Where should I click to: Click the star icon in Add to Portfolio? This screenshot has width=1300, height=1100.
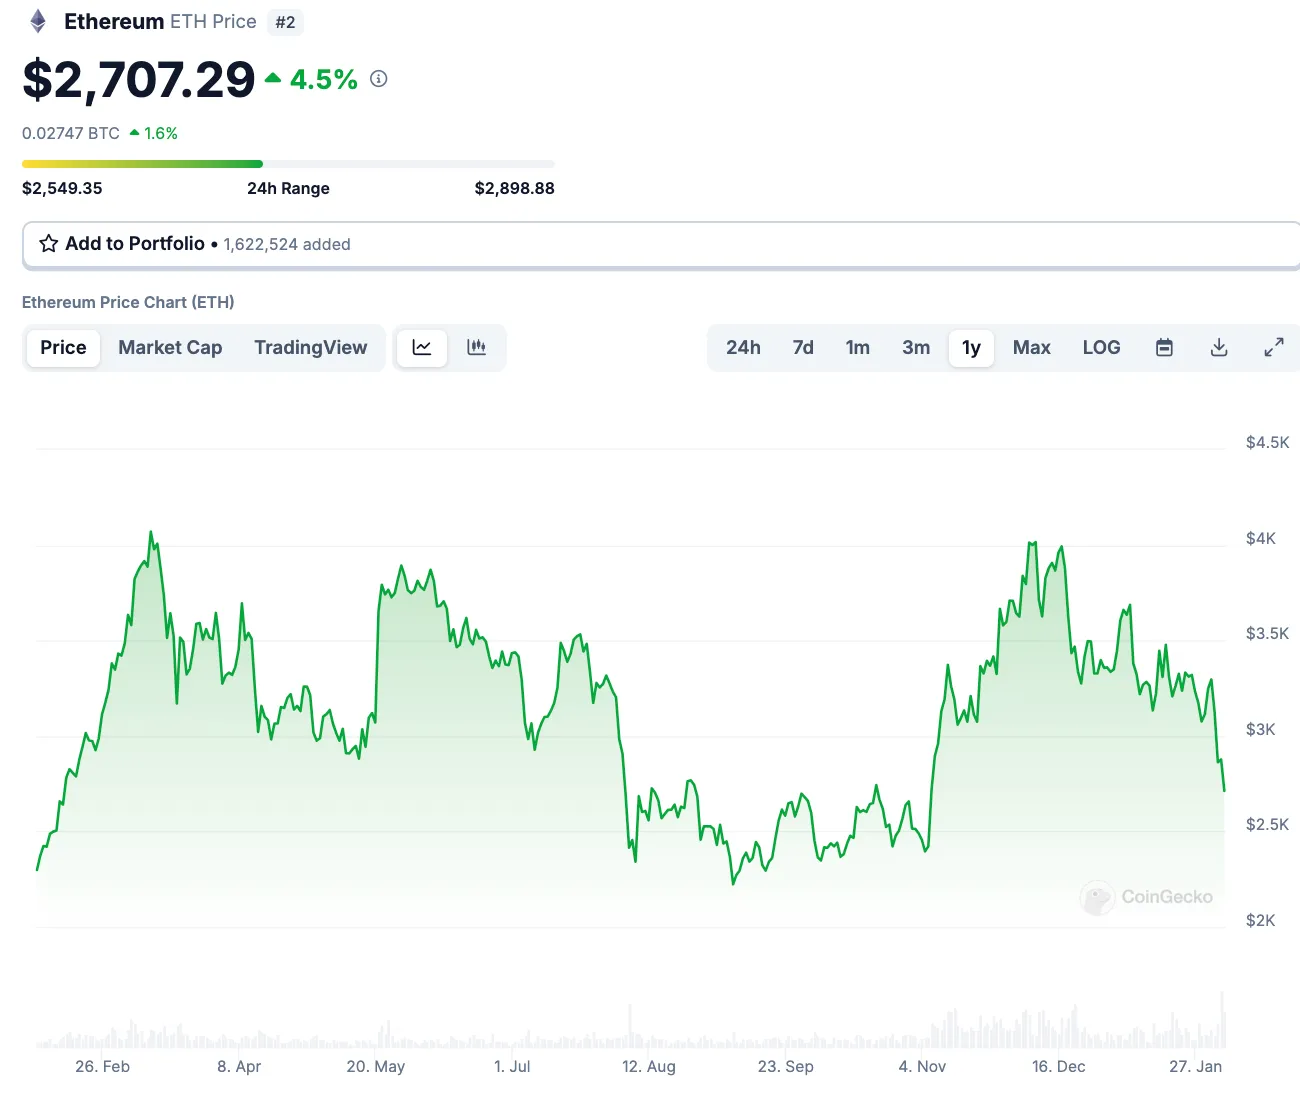pyautogui.click(x=47, y=243)
